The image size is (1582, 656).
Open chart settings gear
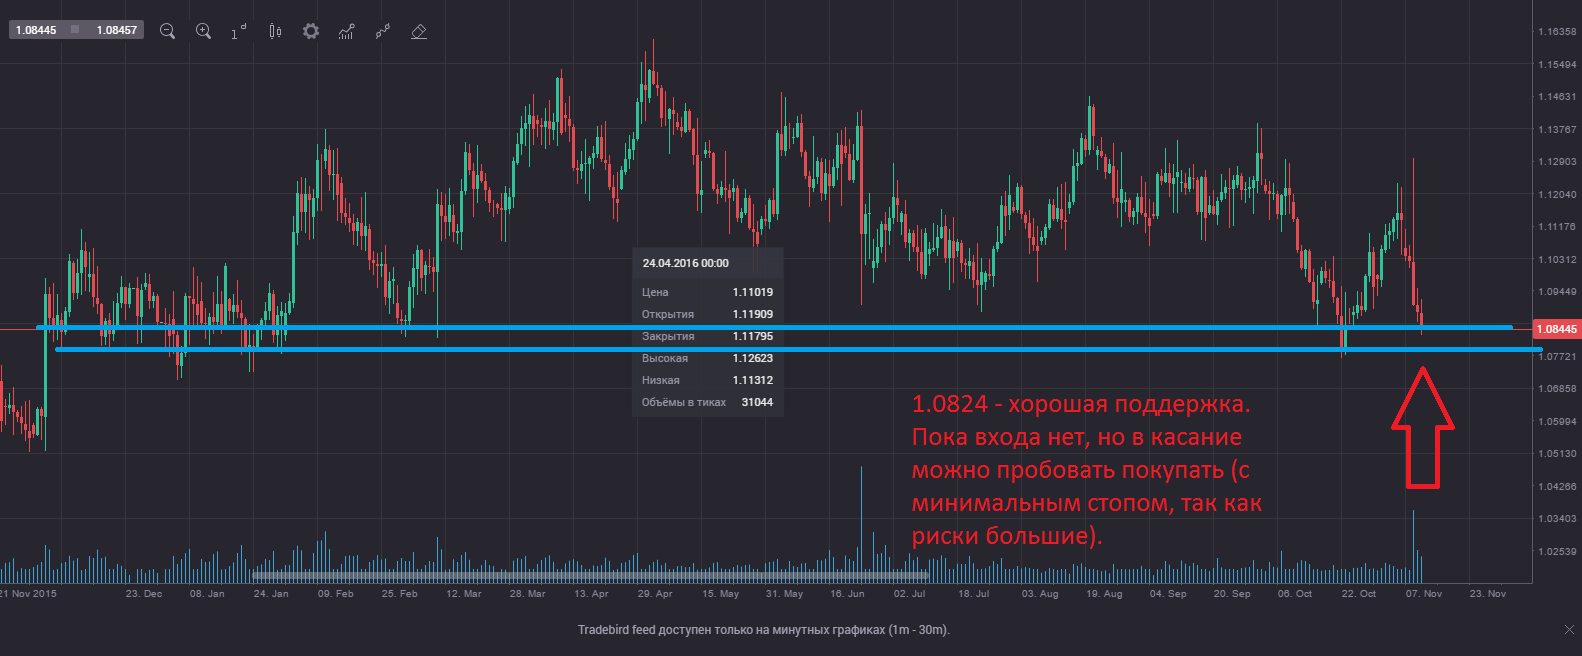311,31
